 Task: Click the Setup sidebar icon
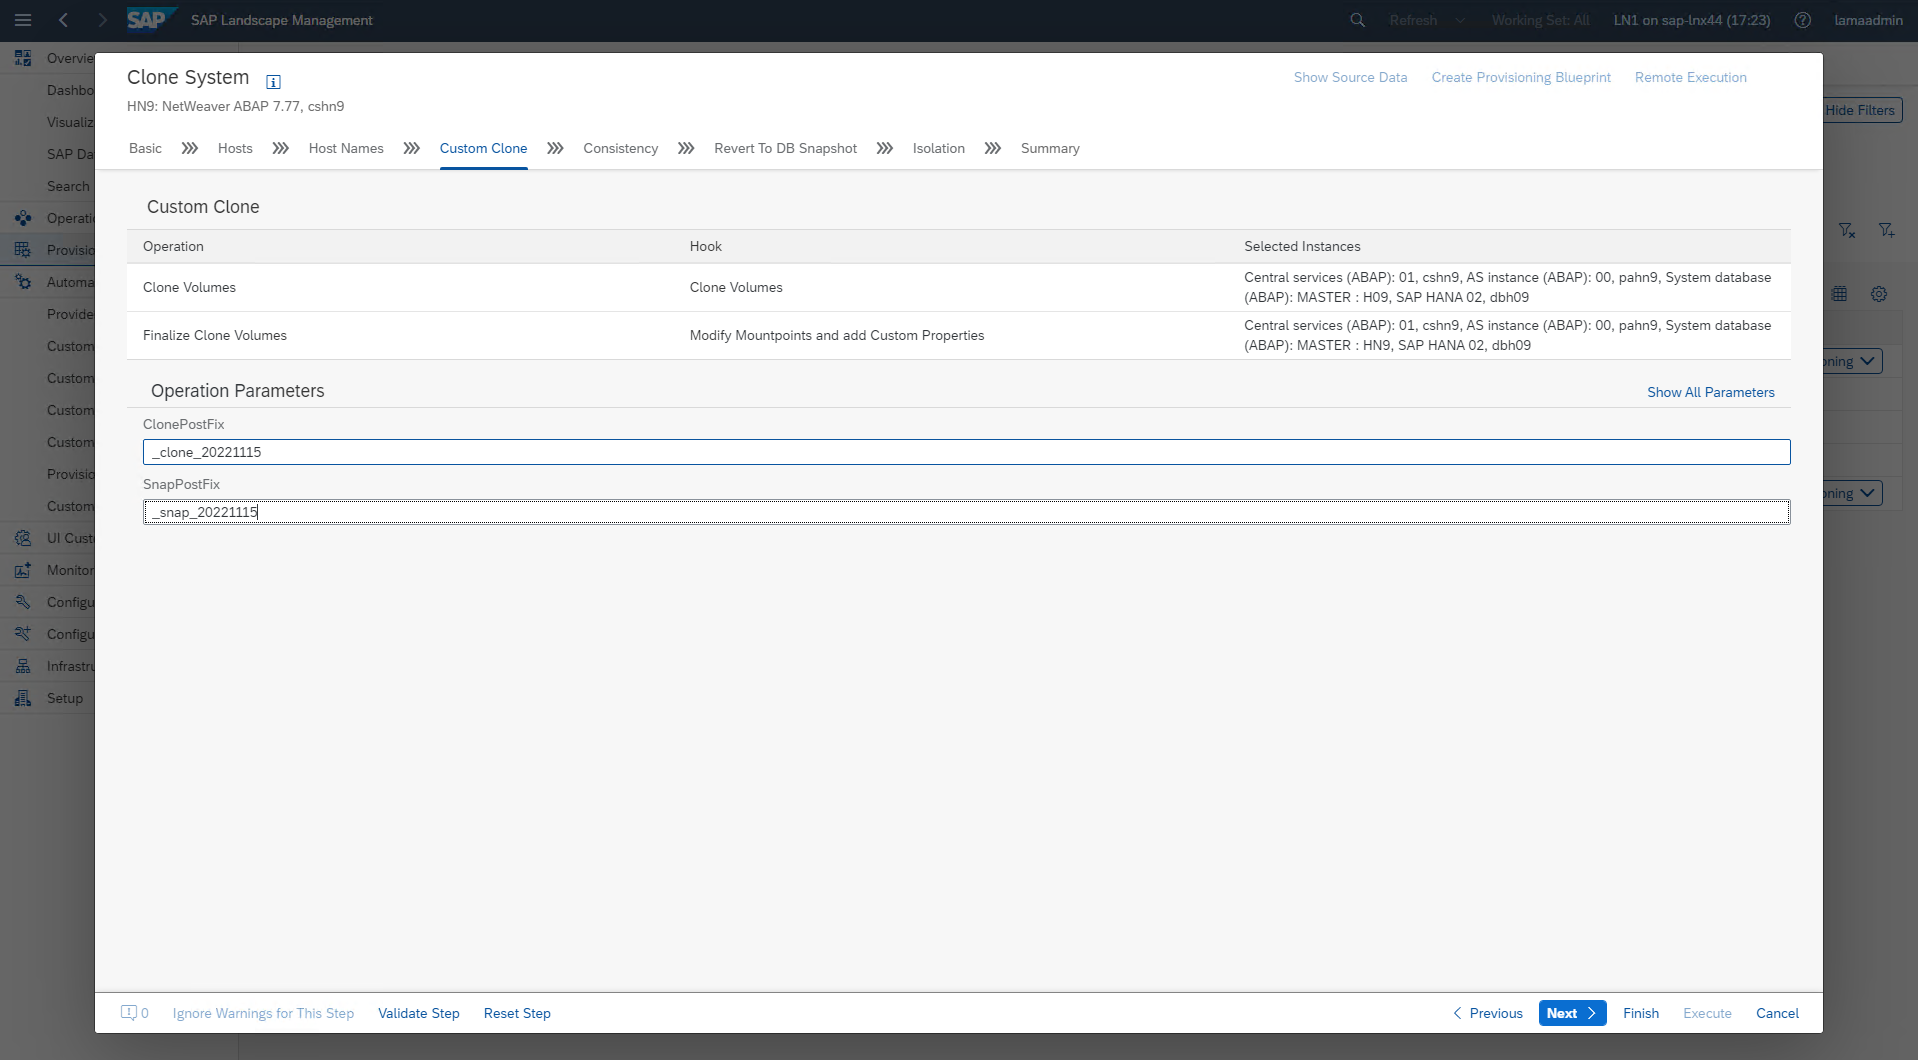point(23,698)
